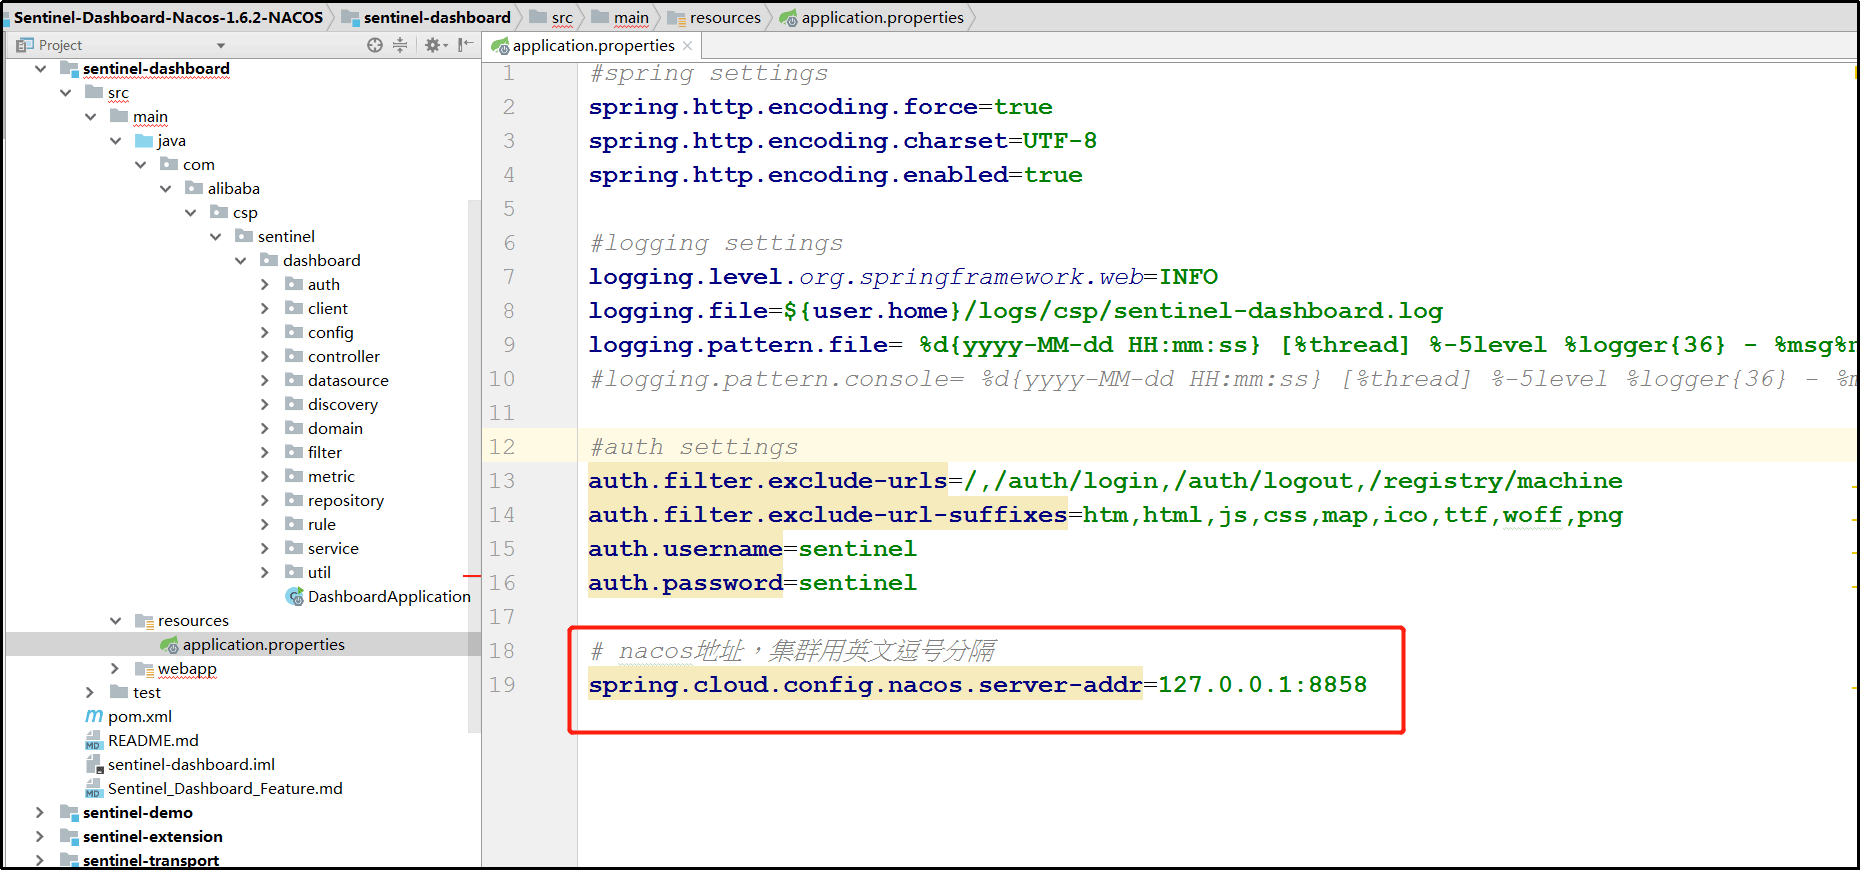
Task: Expand the test folder
Action: tap(90, 693)
